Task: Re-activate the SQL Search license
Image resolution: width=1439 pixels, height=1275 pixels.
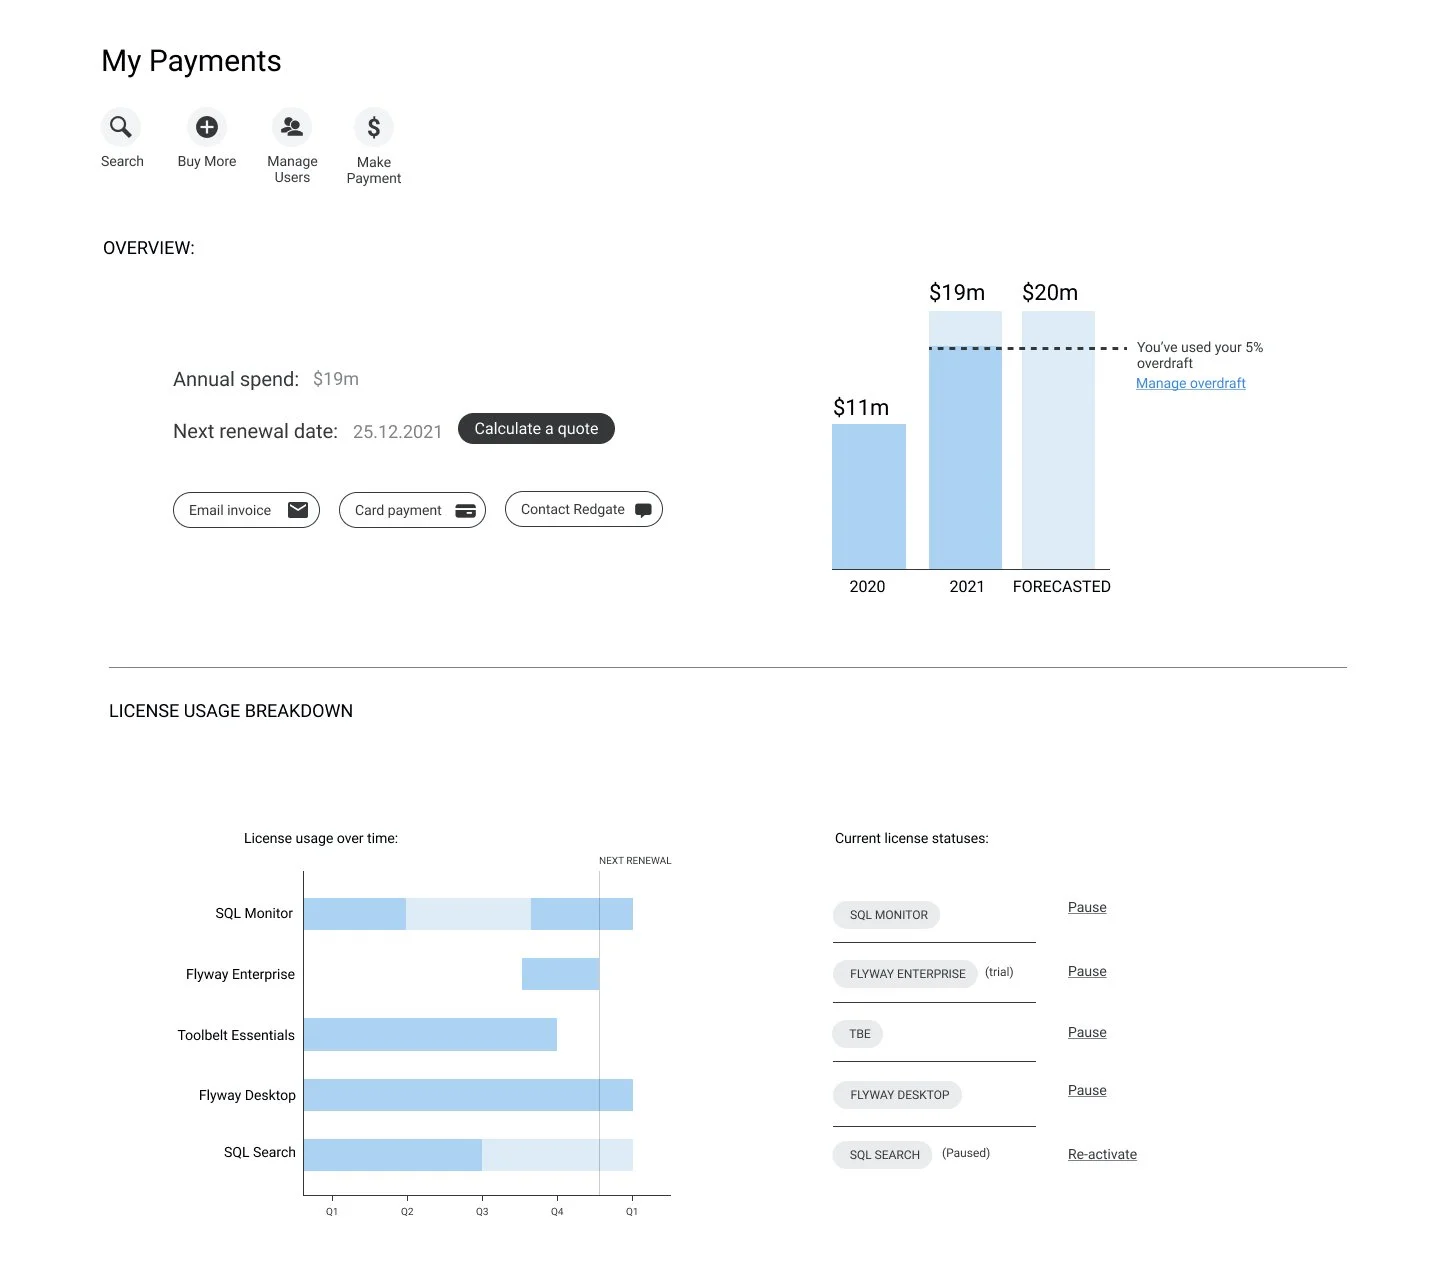Action: 1102,1154
